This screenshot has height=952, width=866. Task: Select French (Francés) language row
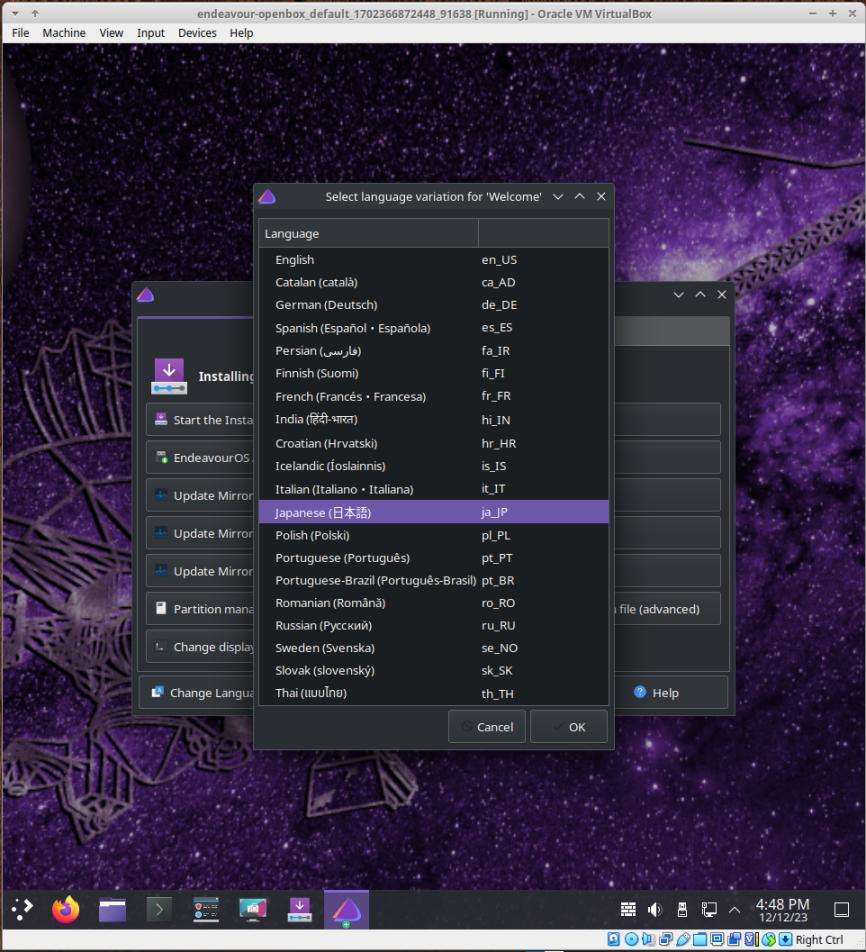pyautogui.click(x=434, y=396)
